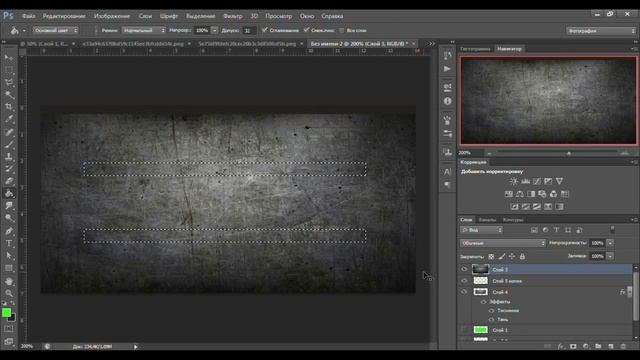Open opacity slider arrow in options bar

[215, 30]
